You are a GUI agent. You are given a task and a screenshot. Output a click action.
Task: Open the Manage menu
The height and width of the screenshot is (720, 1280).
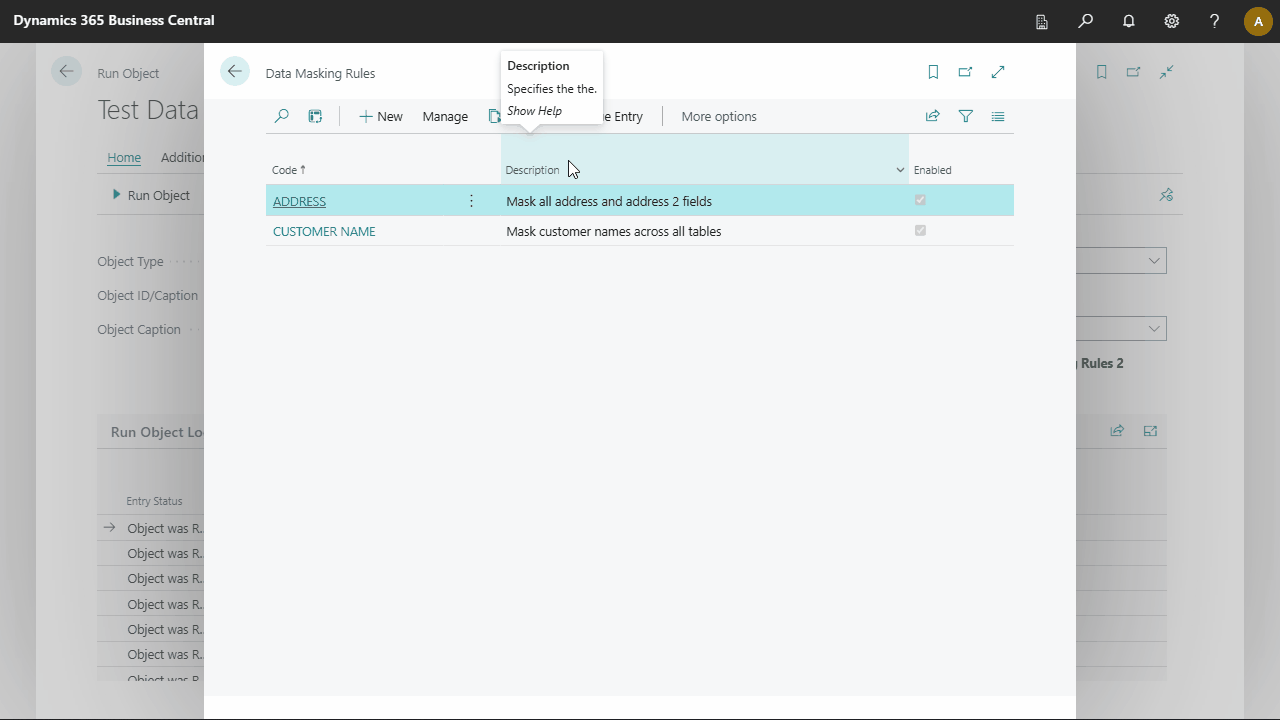445,116
